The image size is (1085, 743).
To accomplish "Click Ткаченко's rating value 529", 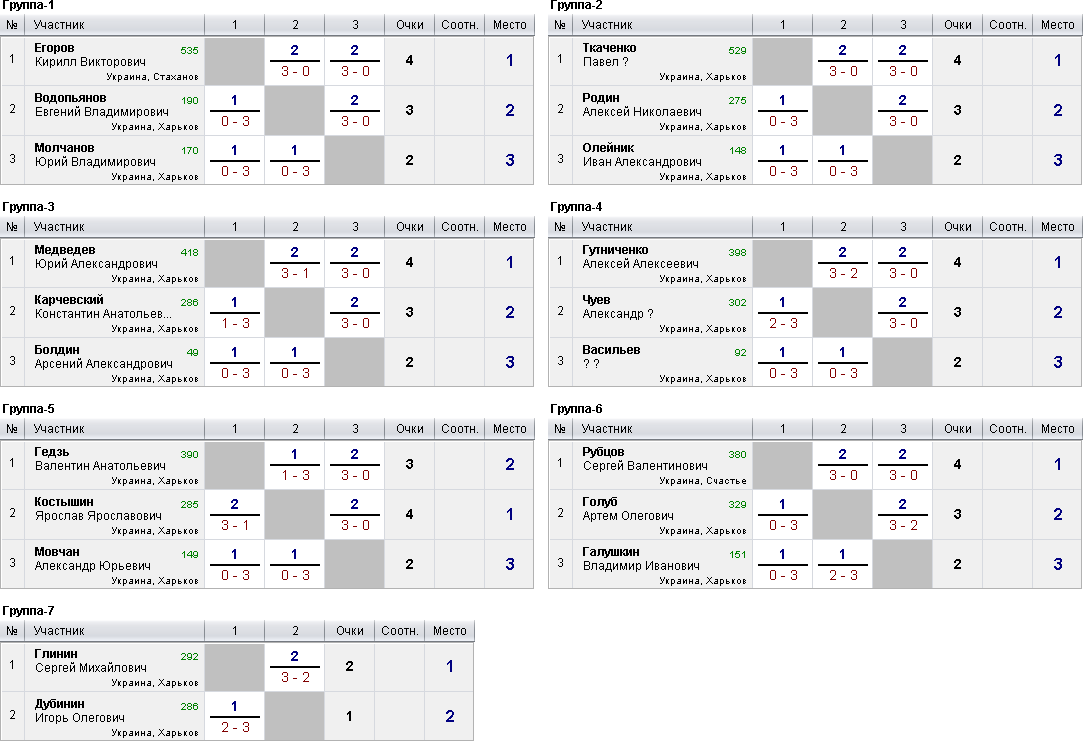I will (x=737, y=51).
